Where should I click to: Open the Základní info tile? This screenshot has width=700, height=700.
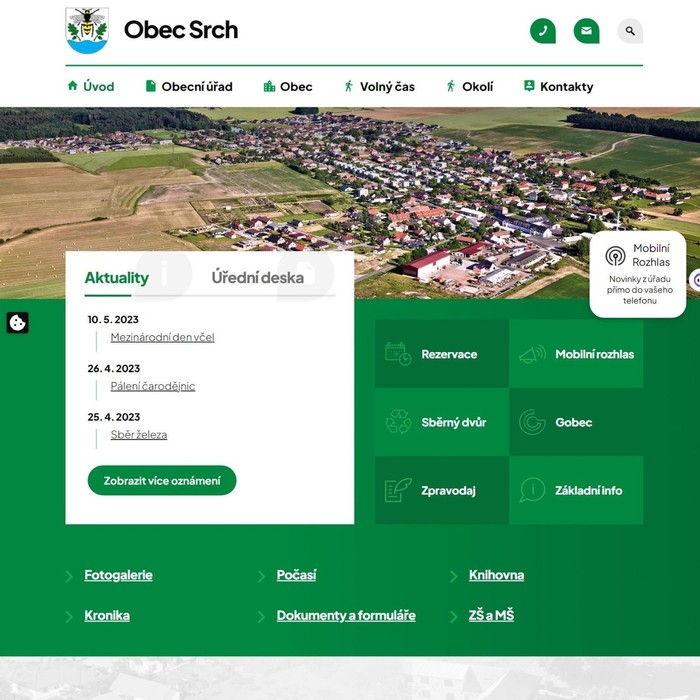click(x=576, y=490)
